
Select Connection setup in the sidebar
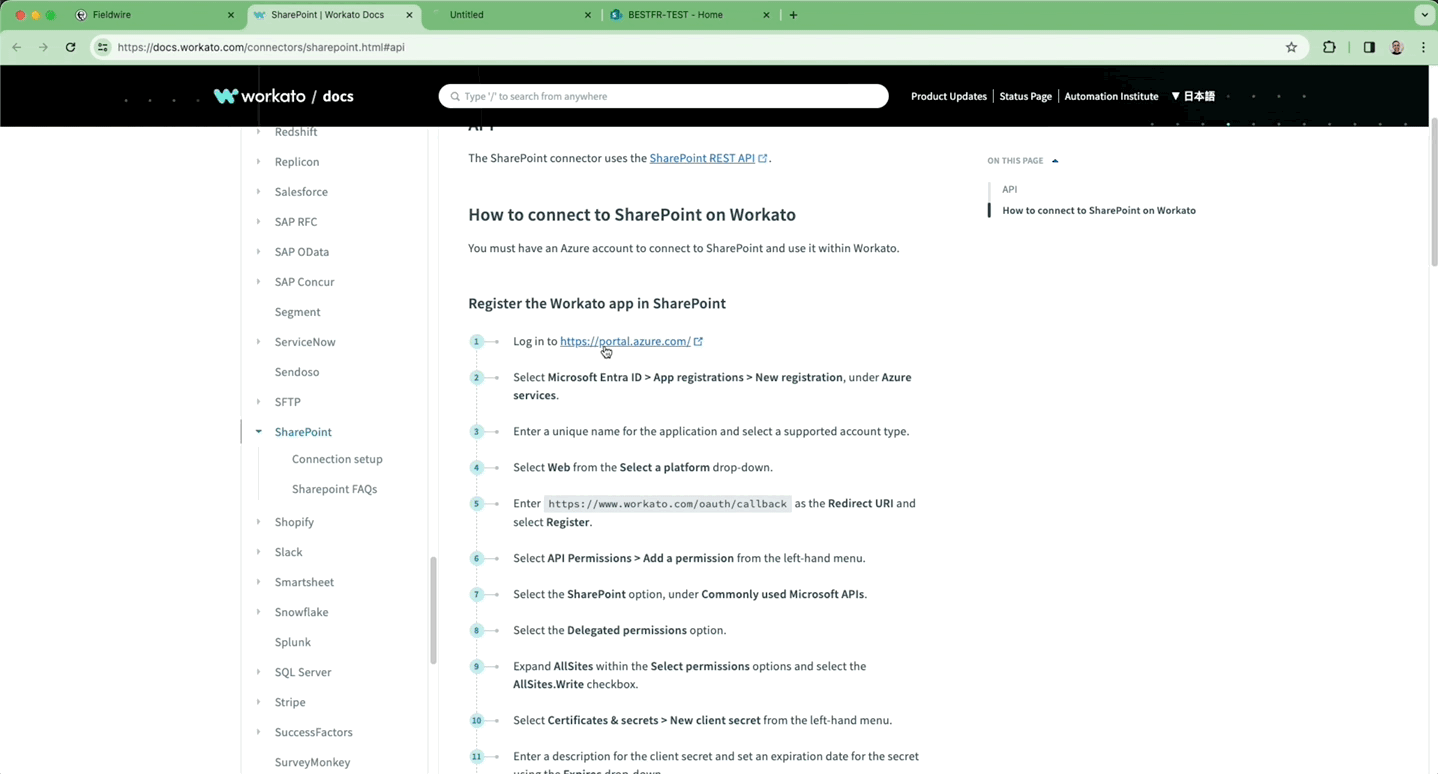click(336, 459)
